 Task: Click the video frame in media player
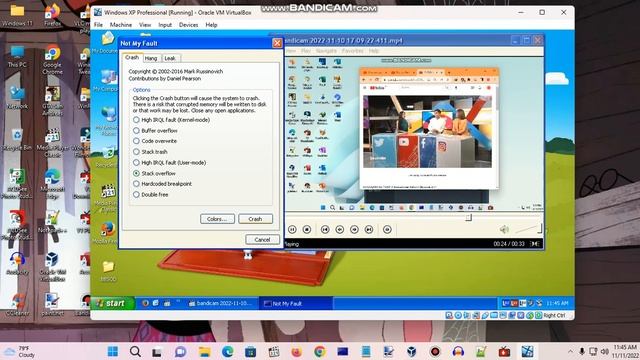(414, 133)
